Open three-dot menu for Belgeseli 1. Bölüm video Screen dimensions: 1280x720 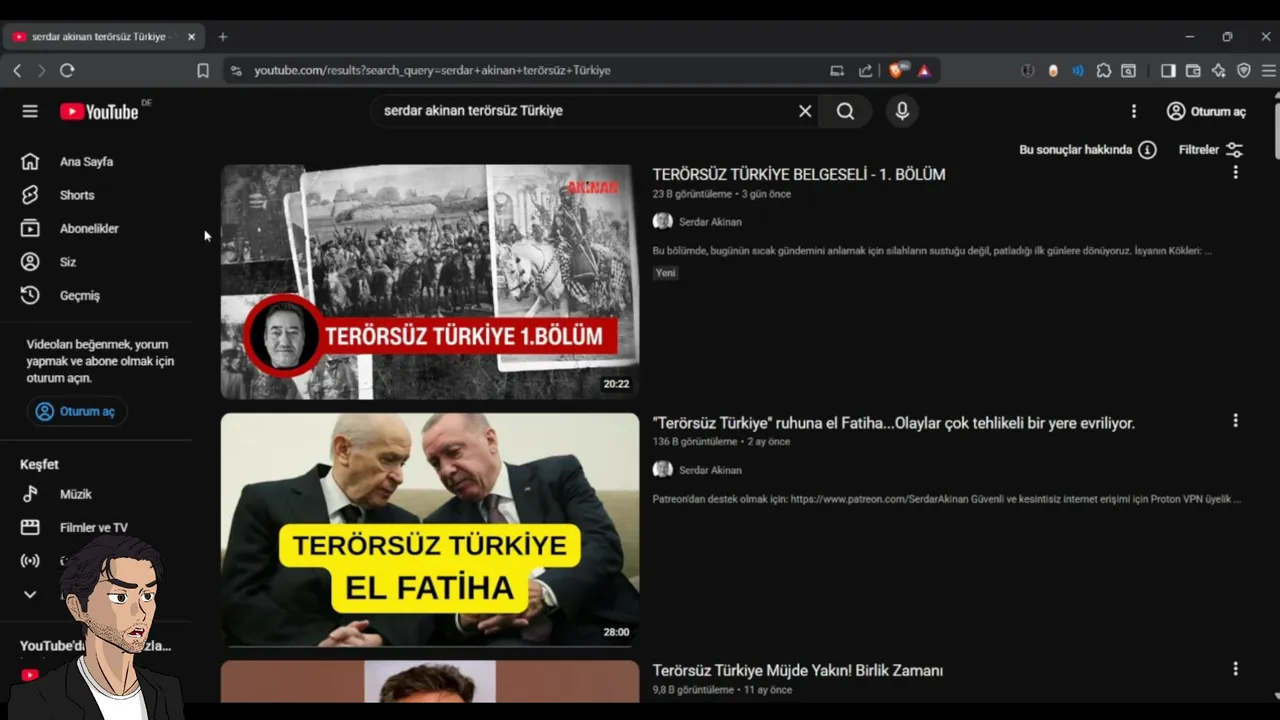pyautogui.click(x=1235, y=172)
